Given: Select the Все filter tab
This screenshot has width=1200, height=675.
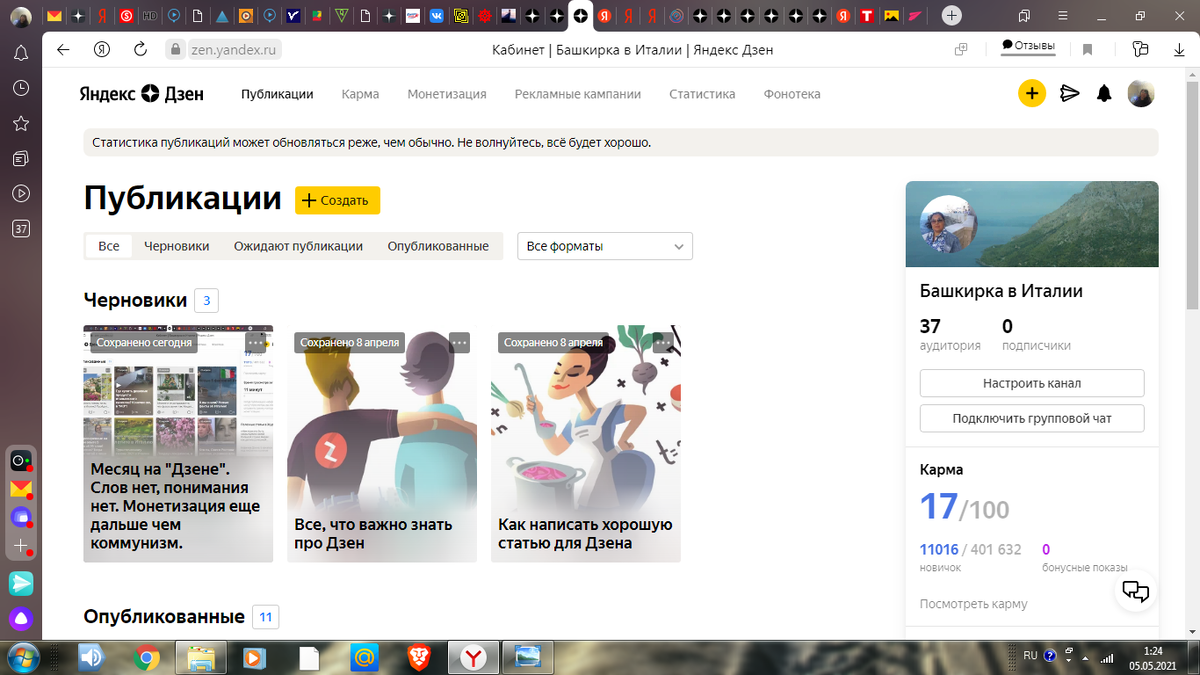Looking at the screenshot, I should click(109, 246).
